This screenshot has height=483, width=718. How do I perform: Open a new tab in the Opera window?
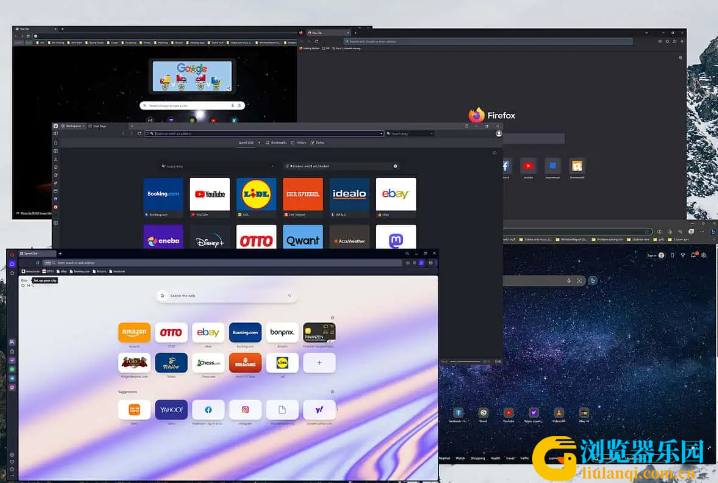point(60,253)
